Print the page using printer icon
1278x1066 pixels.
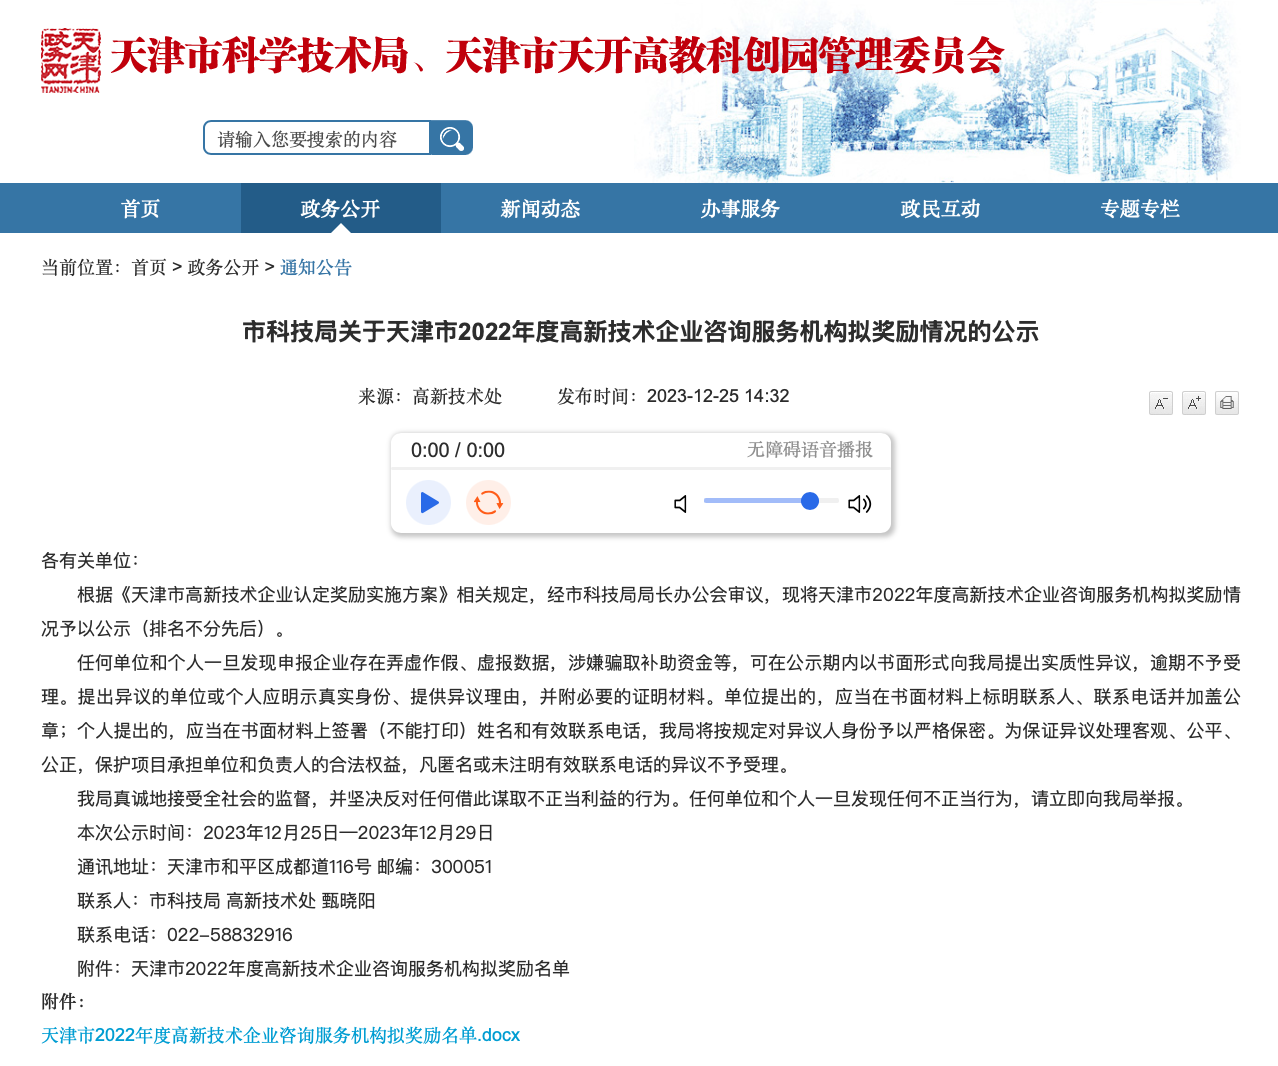pyautogui.click(x=1226, y=403)
